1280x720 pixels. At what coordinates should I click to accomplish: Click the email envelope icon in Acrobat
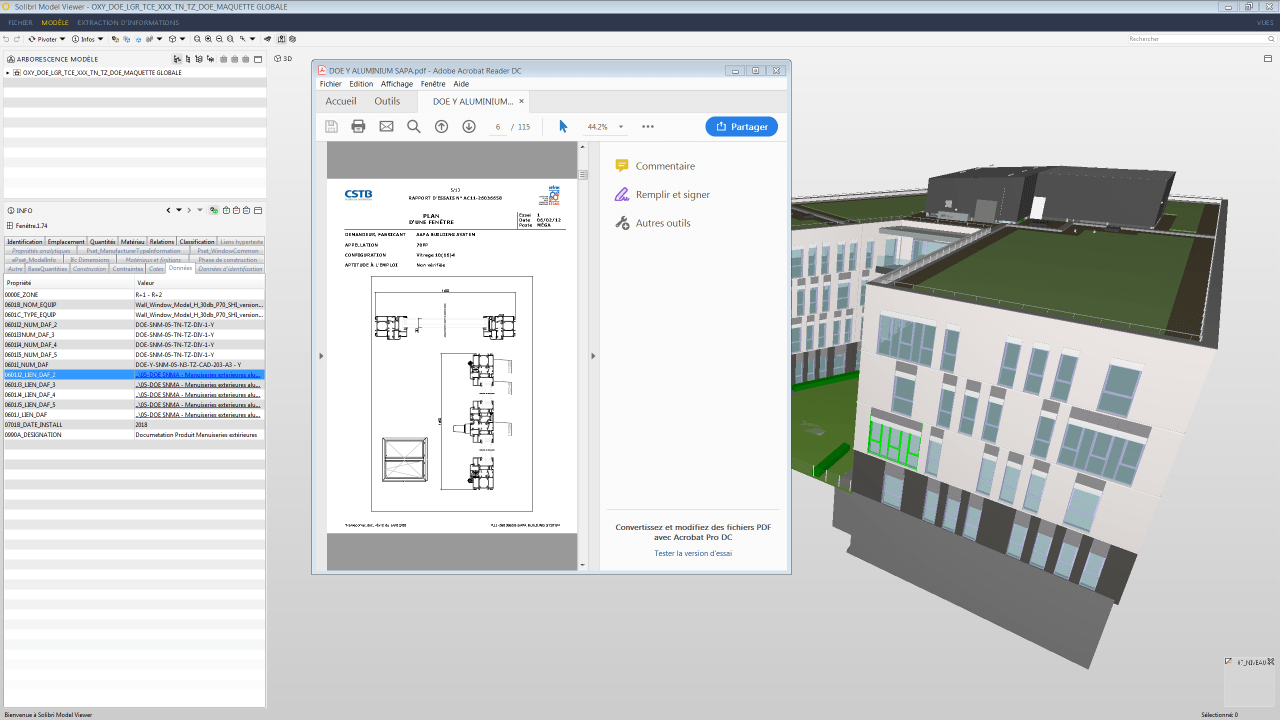386,127
